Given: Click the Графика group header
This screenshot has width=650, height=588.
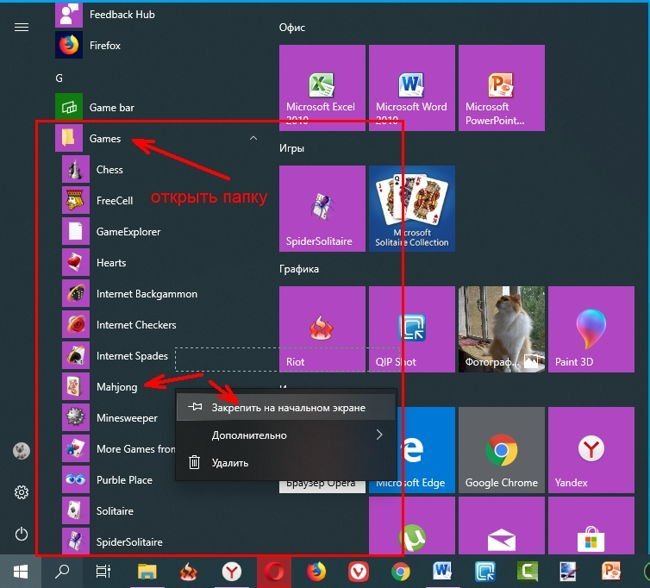Looking at the screenshot, I should pos(299,269).
